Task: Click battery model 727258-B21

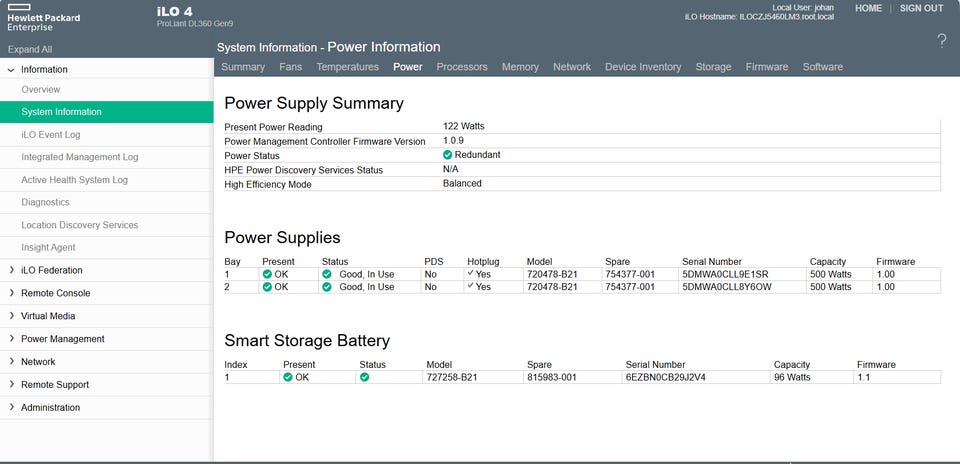Action: coord(452,378)
